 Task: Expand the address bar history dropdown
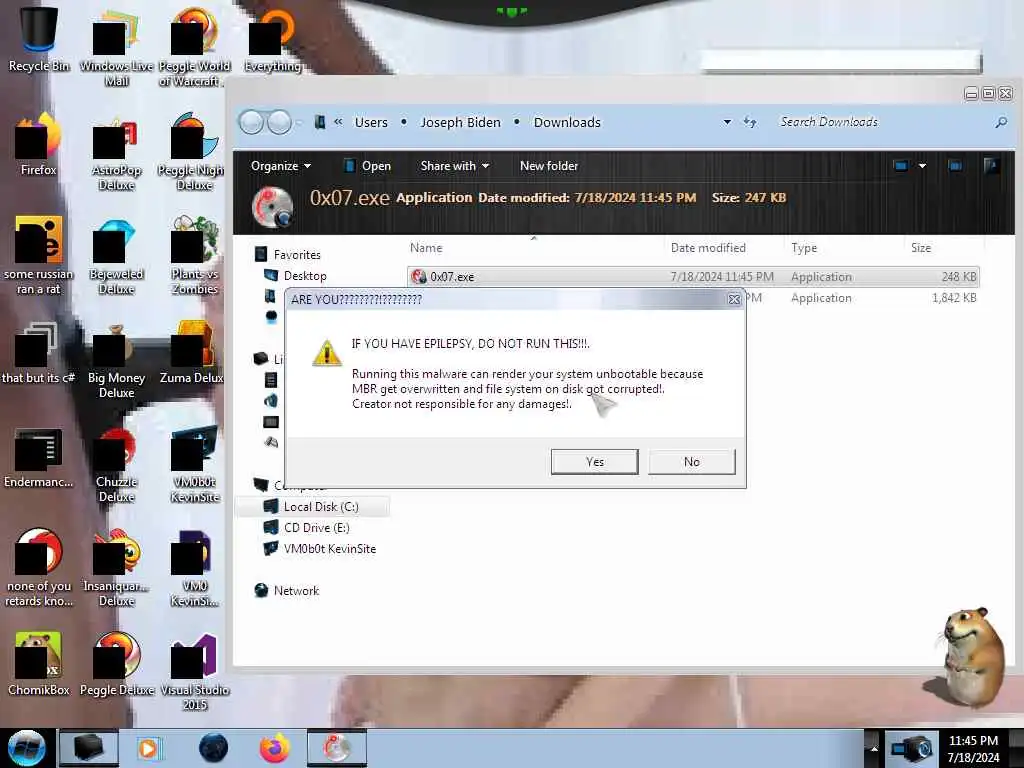coord(727,122)
